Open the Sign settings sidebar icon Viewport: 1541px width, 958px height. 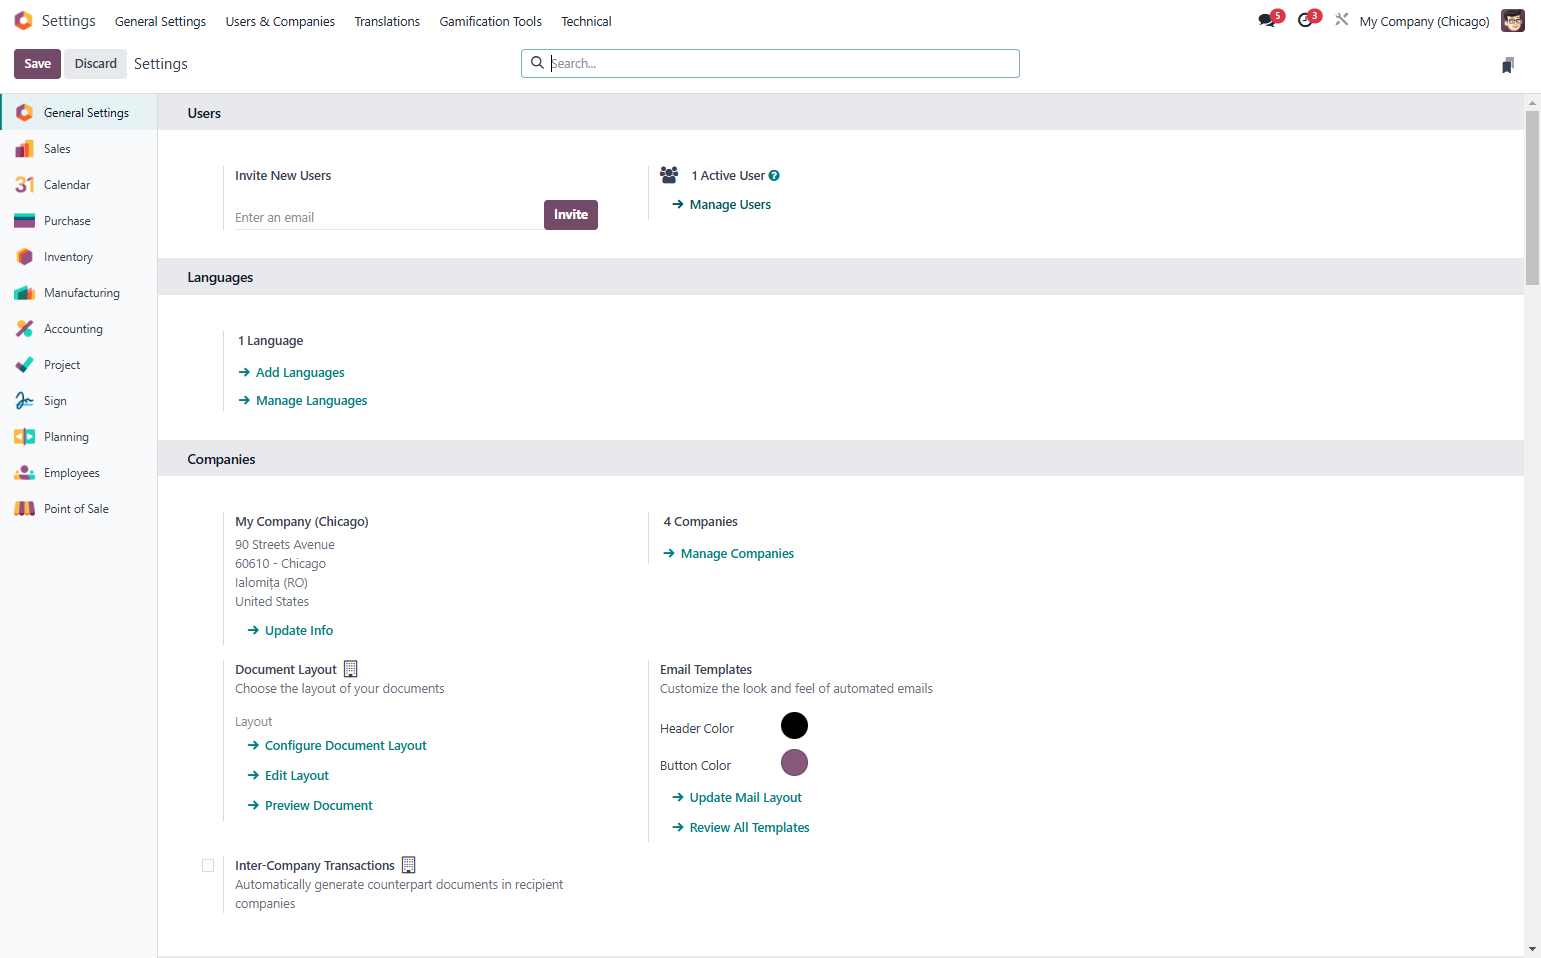point(25,400)
